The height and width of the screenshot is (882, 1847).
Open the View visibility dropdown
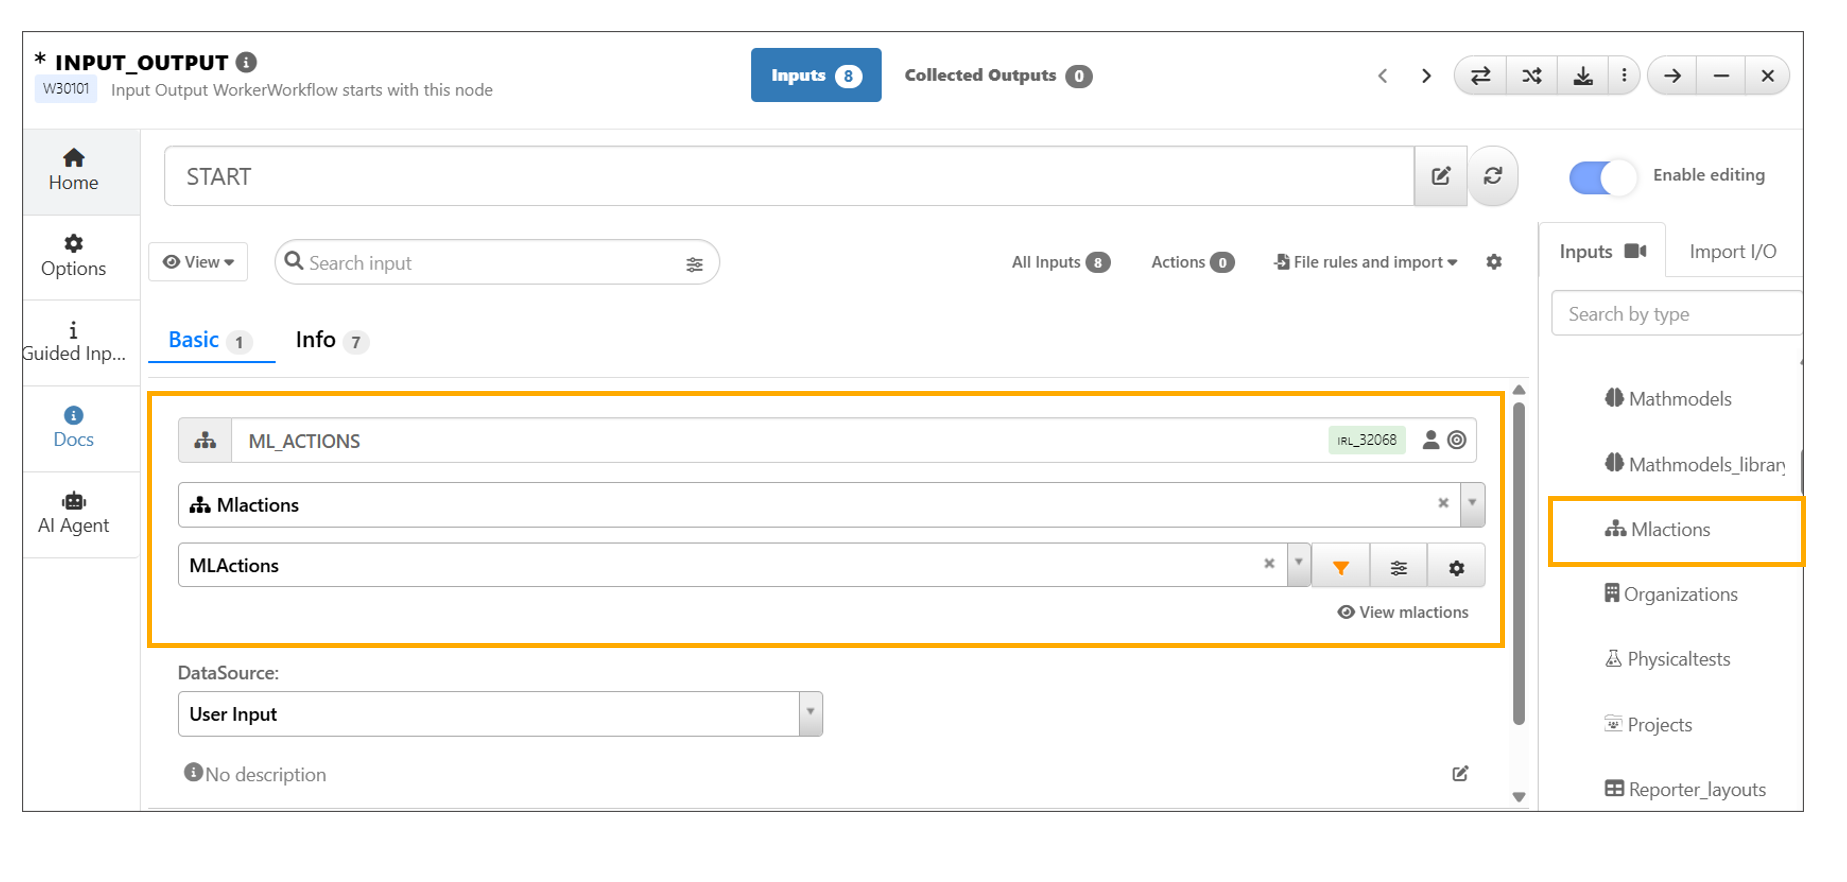coord(198,262)
